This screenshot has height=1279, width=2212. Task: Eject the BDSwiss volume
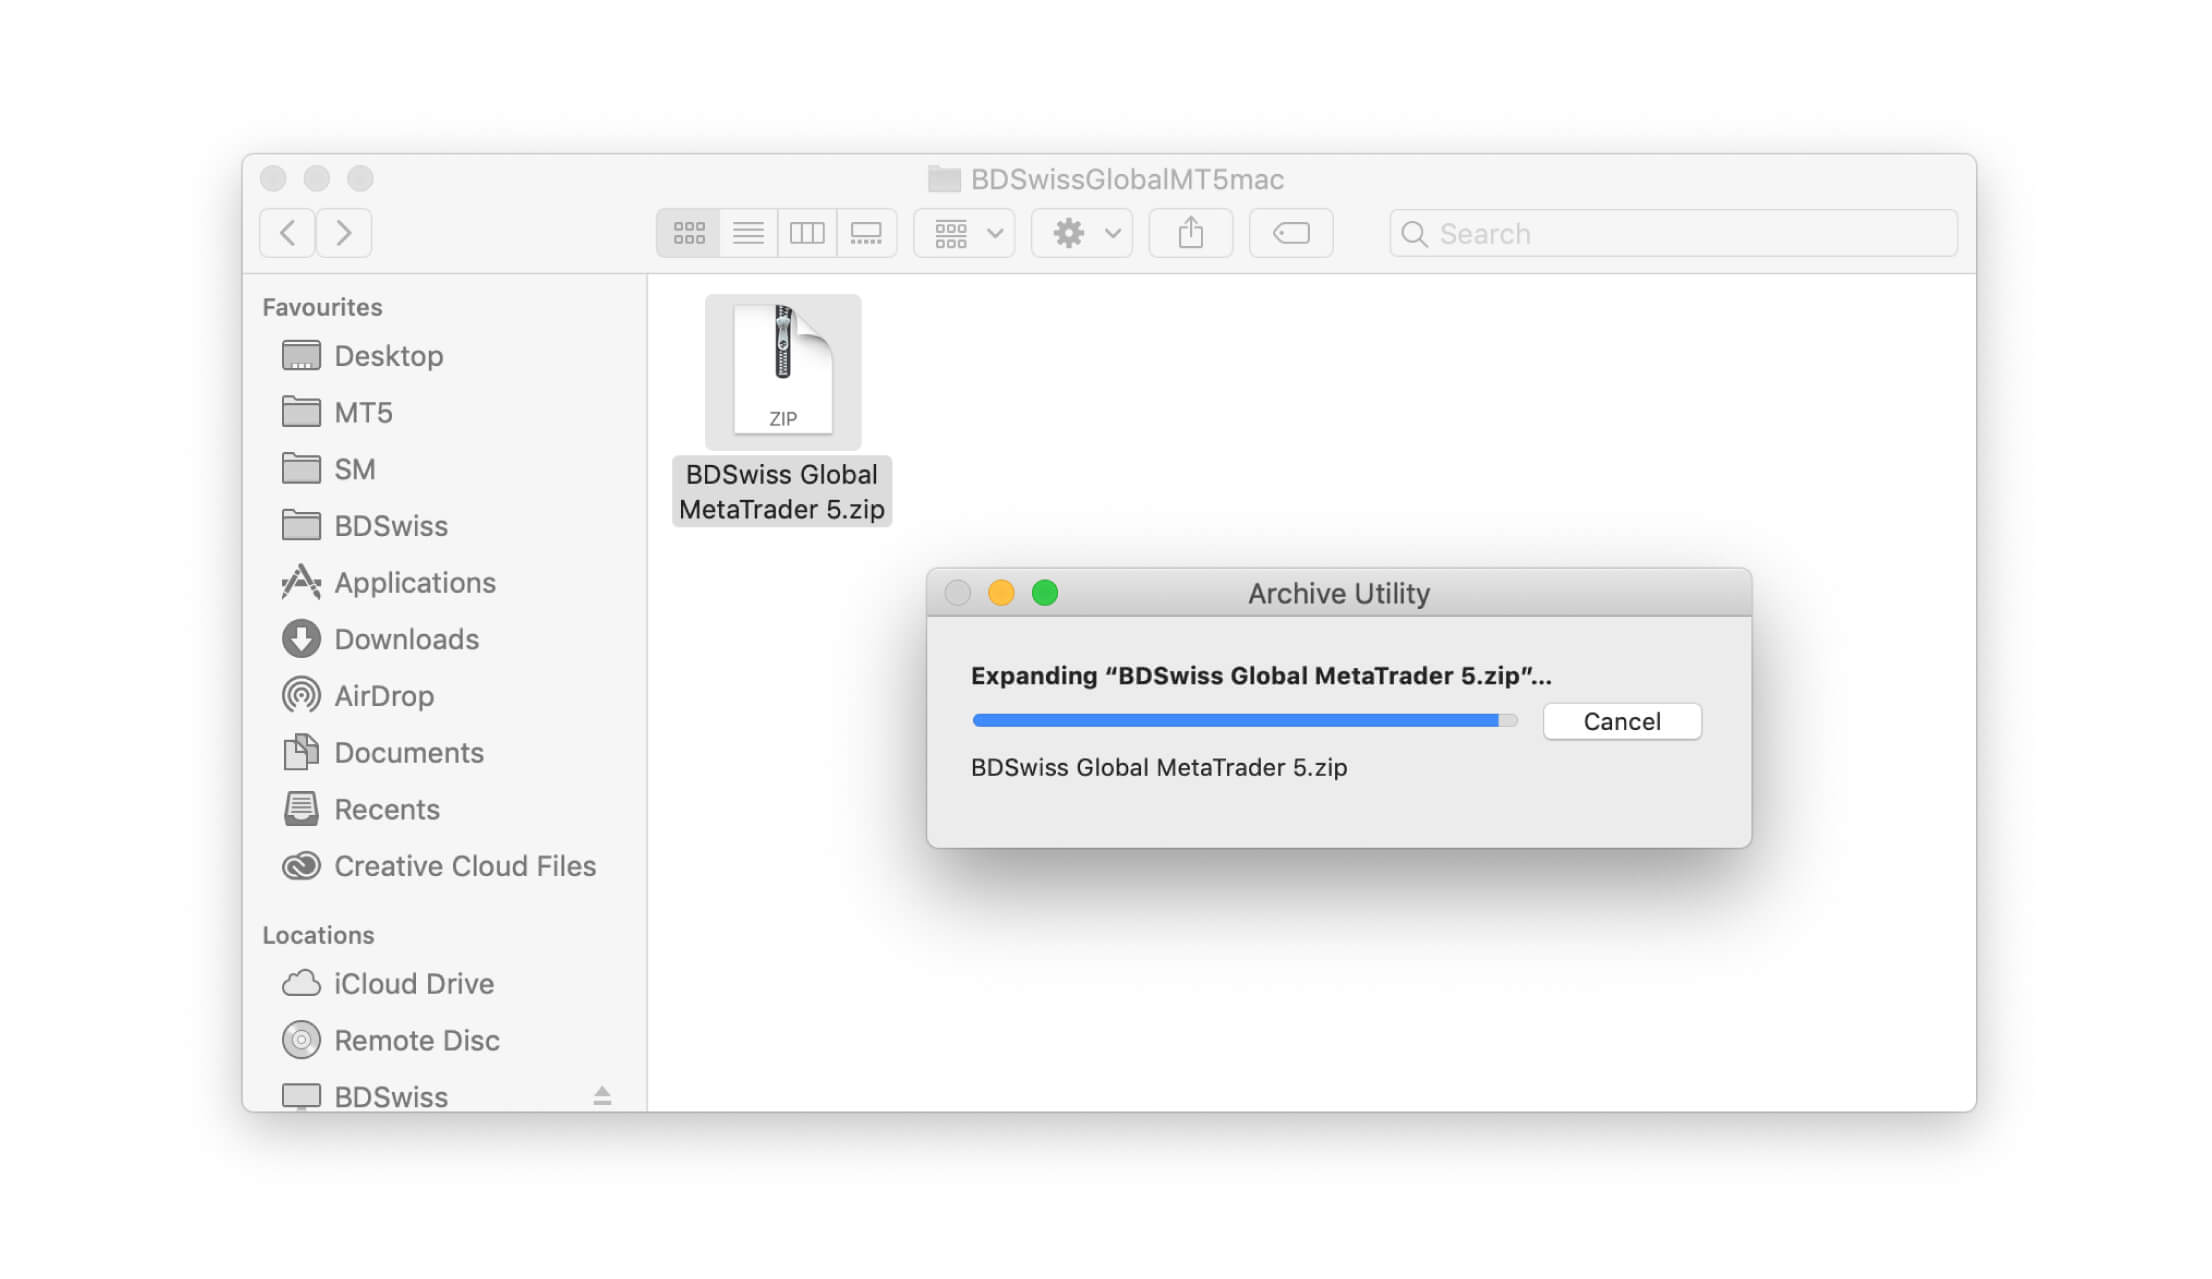pyautogui.click(x=602, y=1095)
